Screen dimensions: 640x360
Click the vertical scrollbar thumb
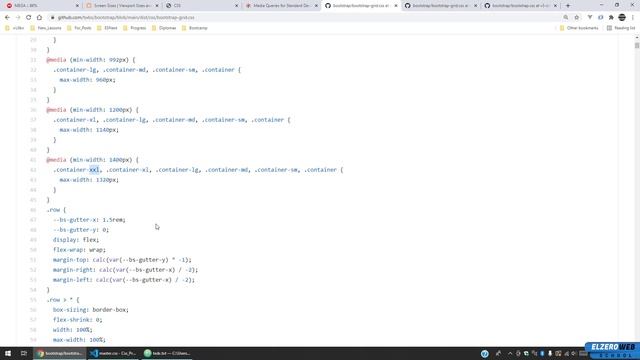tap(637, 45)
